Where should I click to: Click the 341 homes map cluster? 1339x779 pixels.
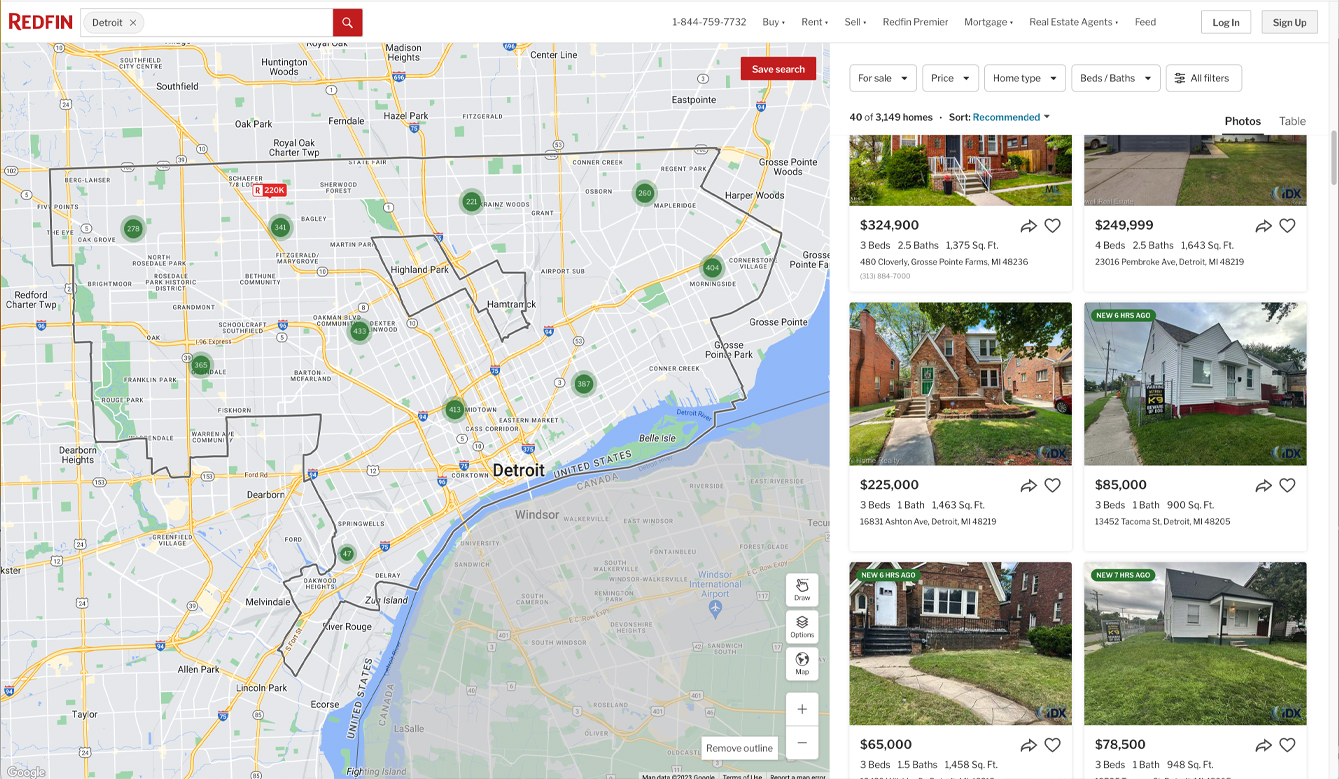click(x=280, y=227)
